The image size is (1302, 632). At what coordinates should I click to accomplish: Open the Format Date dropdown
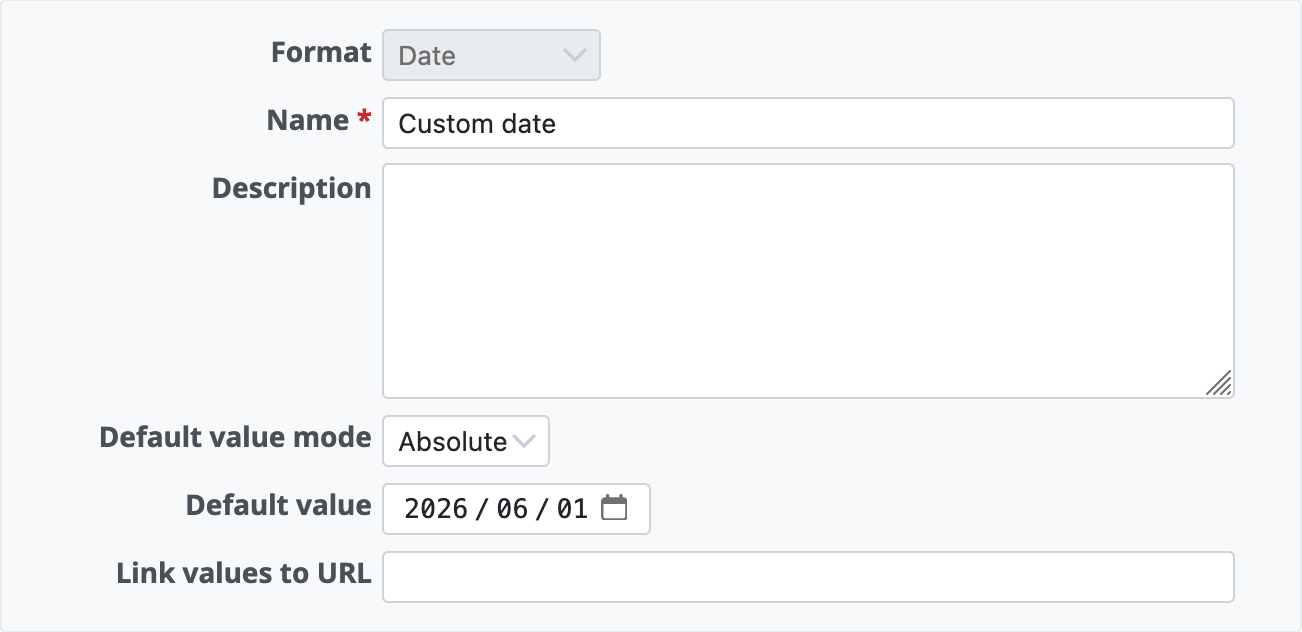tap(491, 55)
